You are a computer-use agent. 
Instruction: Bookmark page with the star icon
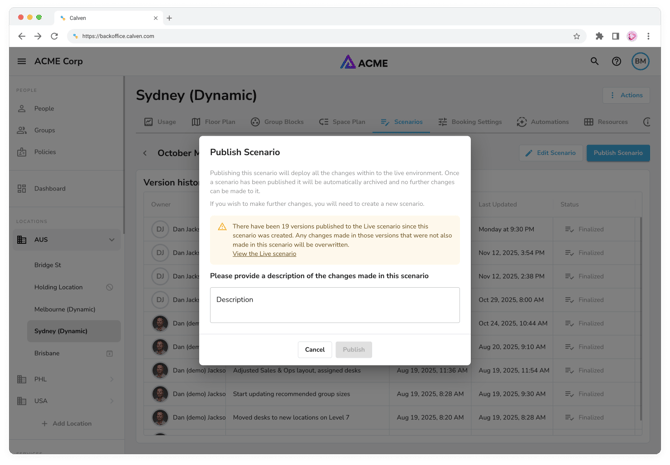(x=577, y=36)
